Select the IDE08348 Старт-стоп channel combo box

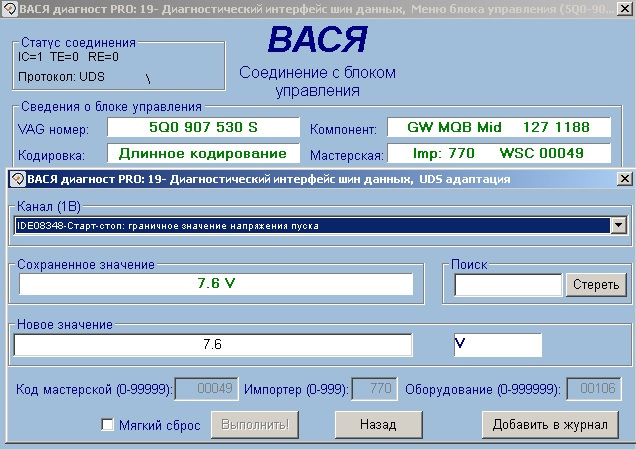[x=320, y=225]
